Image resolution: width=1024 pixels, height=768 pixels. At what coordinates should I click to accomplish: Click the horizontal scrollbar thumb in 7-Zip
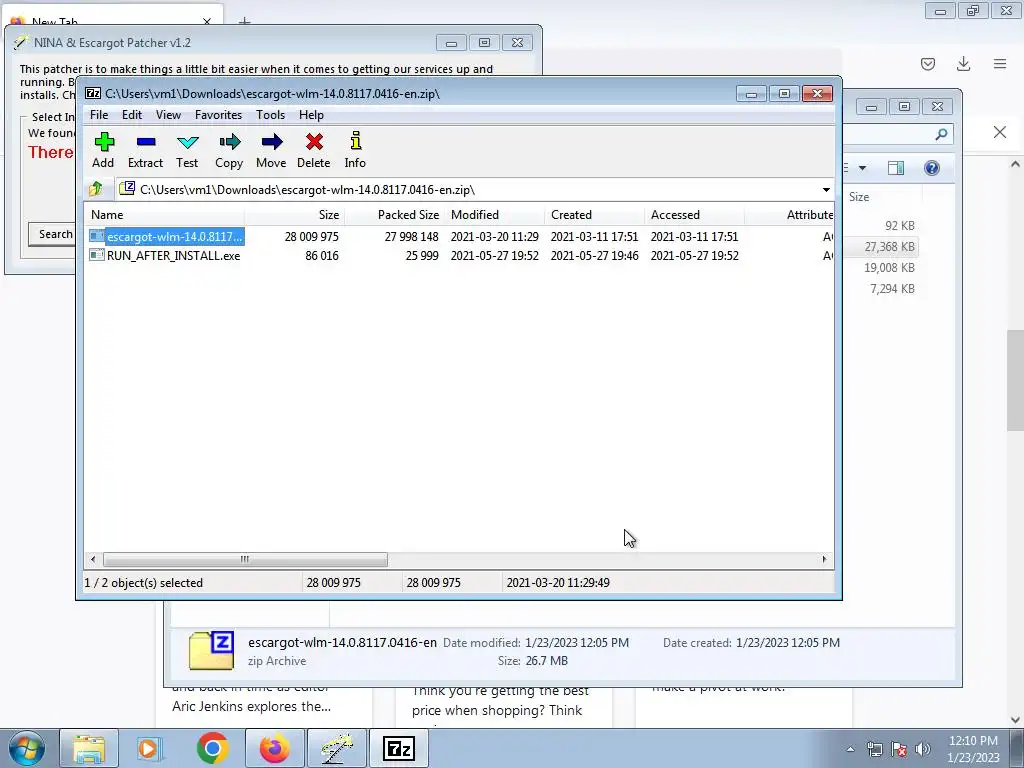[245, 560]
